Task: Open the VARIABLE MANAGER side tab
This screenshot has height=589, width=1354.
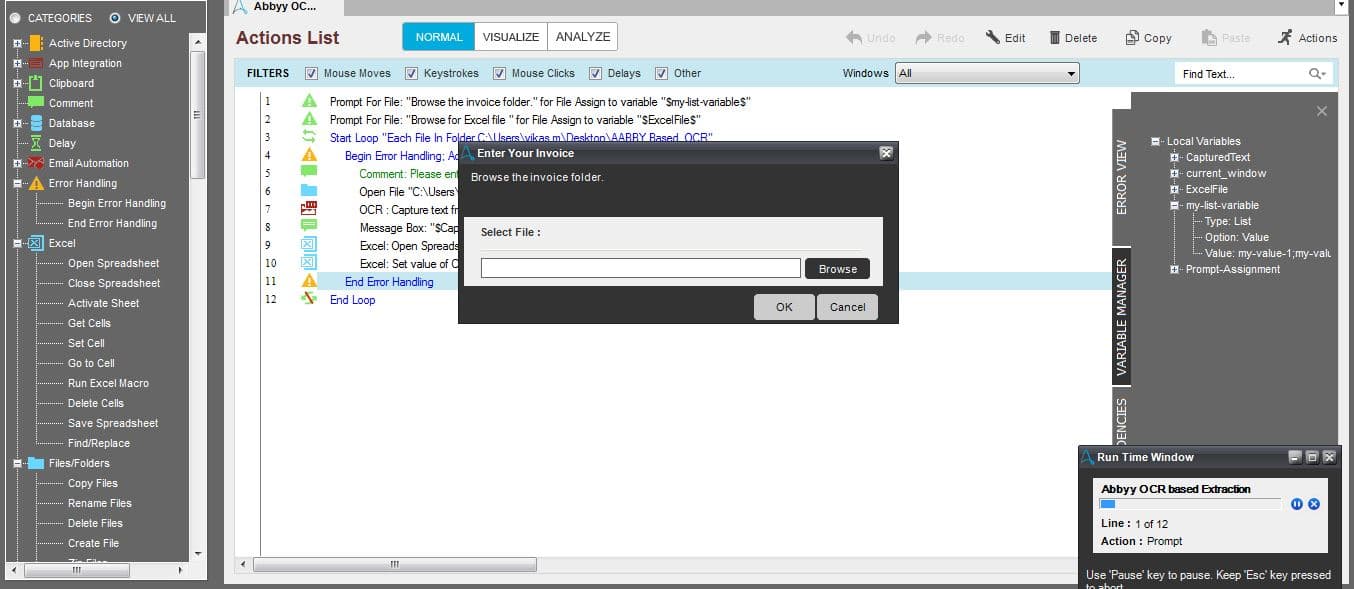Action: click(x=1121, y=316)
